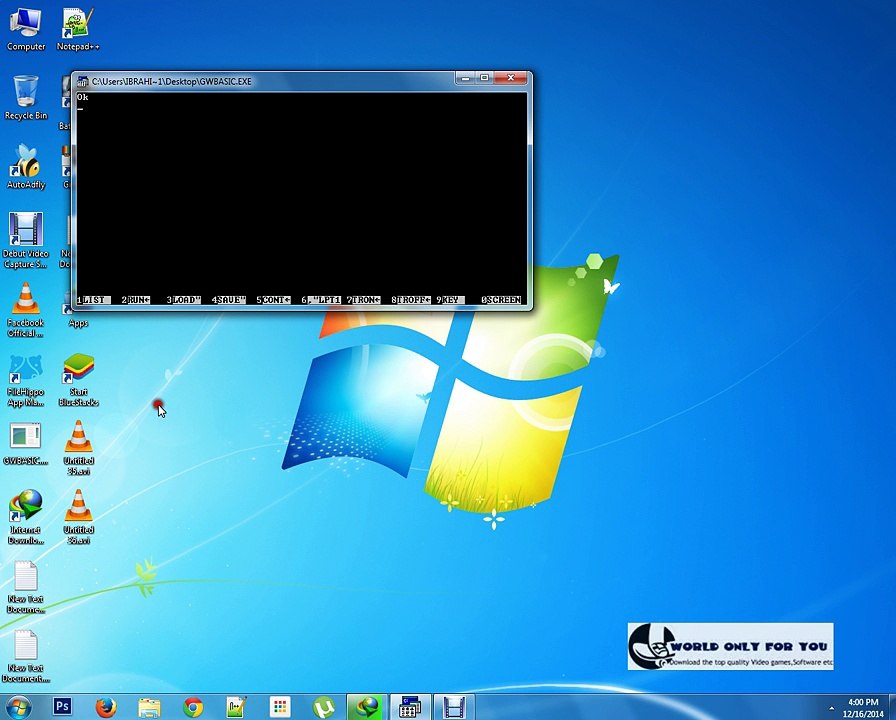Launch the AutoAdfly desktop shortcut
The height and width of the screenshot is (720, 896).
coord(26,167)
